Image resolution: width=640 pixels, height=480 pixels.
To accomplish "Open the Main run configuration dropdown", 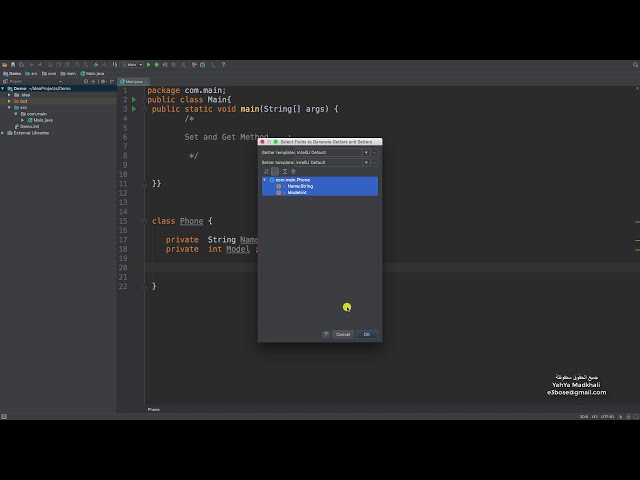I will click(132, 64).
